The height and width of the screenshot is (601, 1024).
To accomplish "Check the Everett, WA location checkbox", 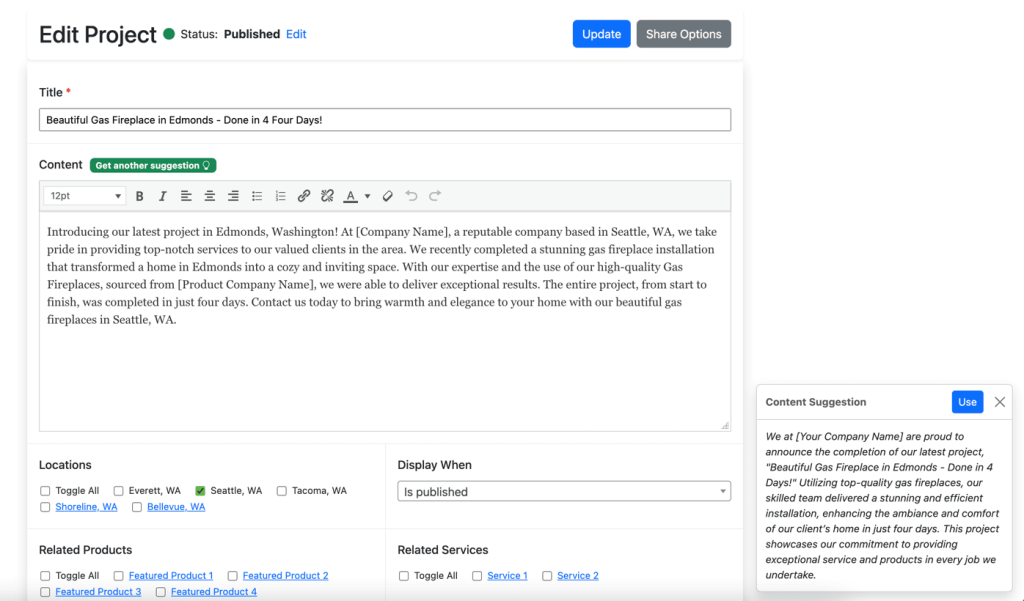I will pos(118,491).
